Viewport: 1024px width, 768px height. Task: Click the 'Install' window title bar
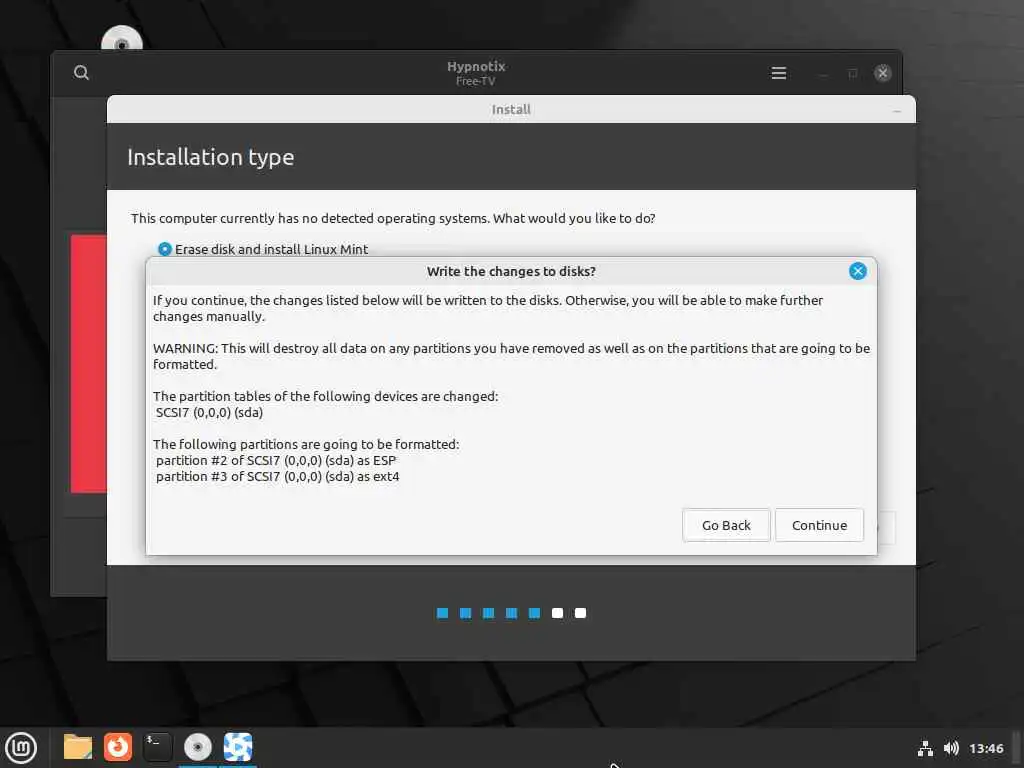point(511,109)
